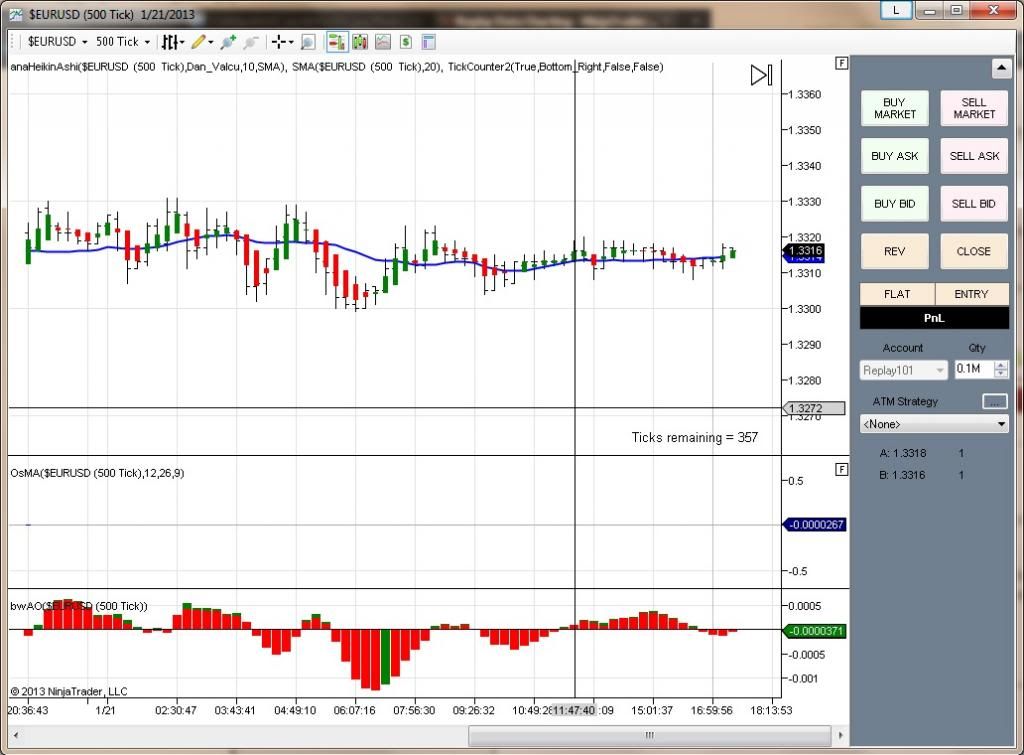Screen dimensions: 1024x755
Task: Open the candlestick data series icon
Action: pos(359,42)
